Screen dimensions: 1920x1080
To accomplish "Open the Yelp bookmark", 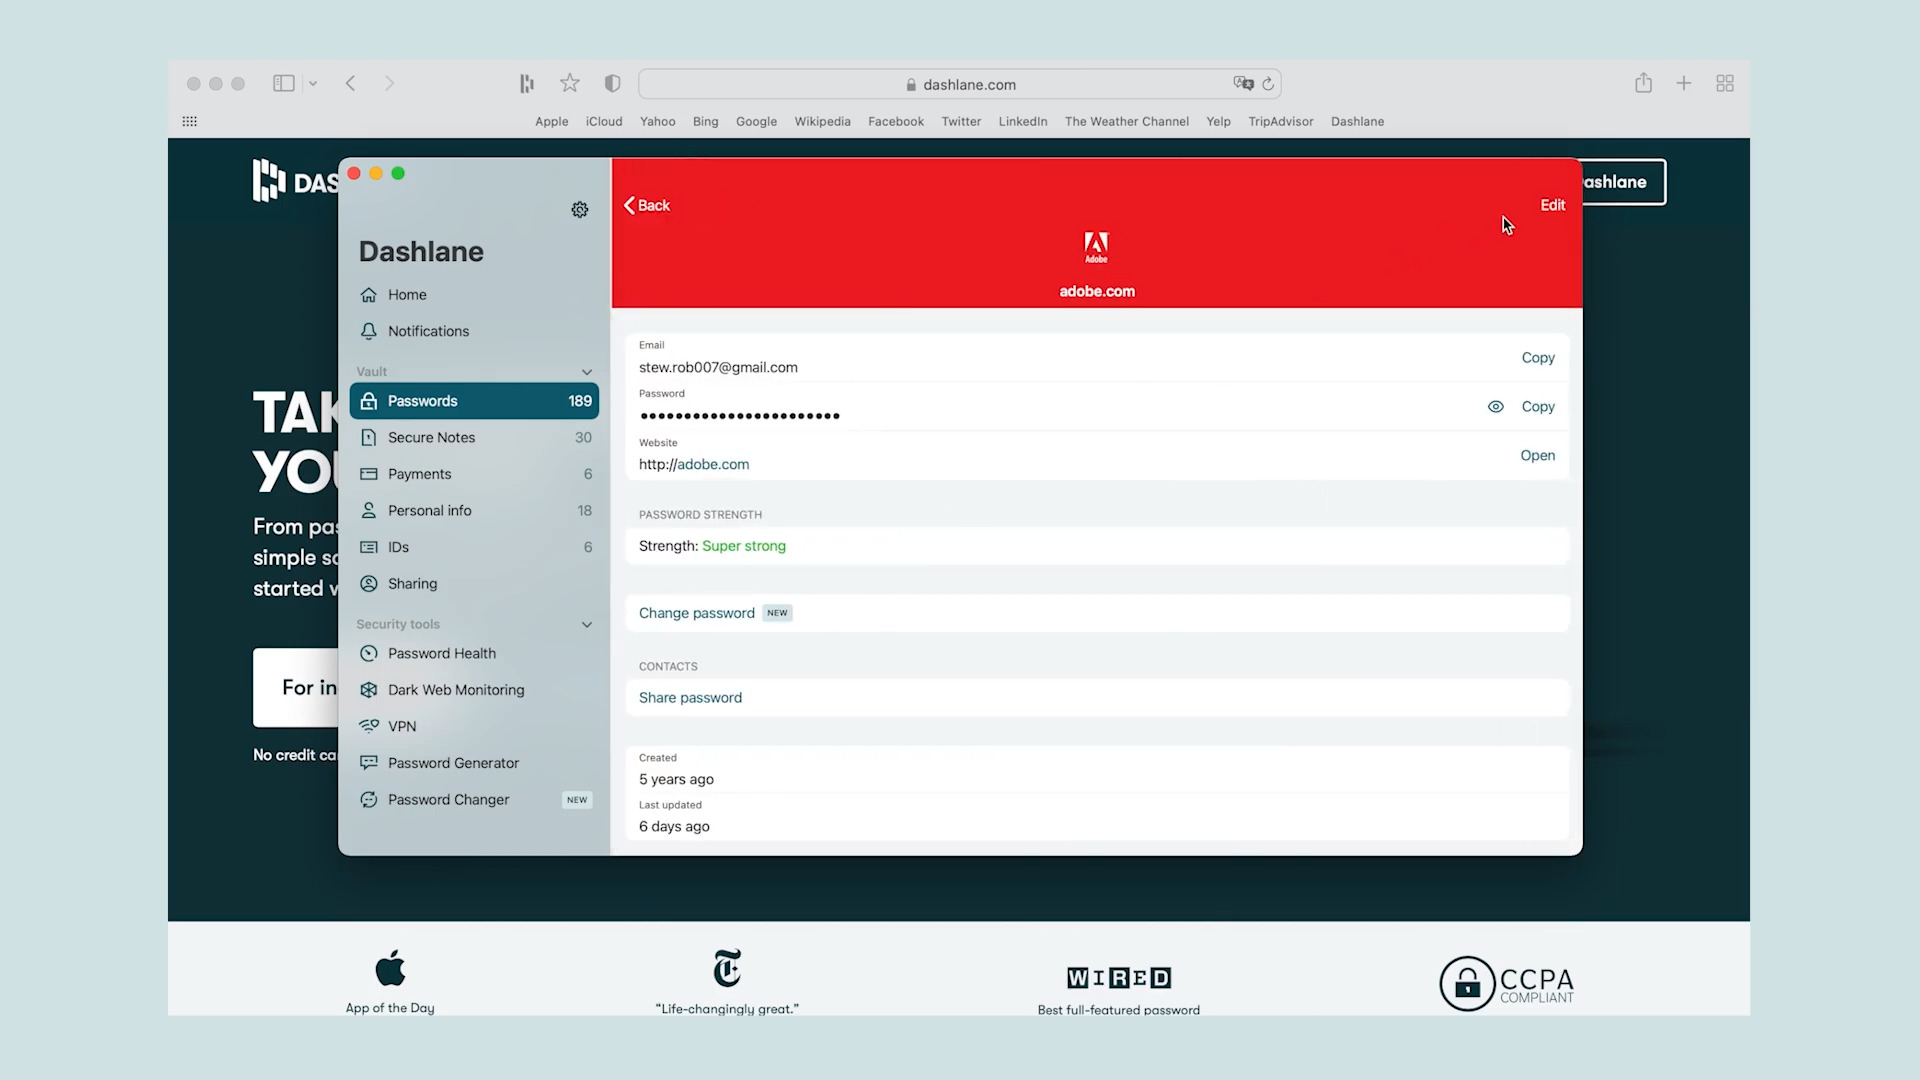I will tap(1218, 122).
